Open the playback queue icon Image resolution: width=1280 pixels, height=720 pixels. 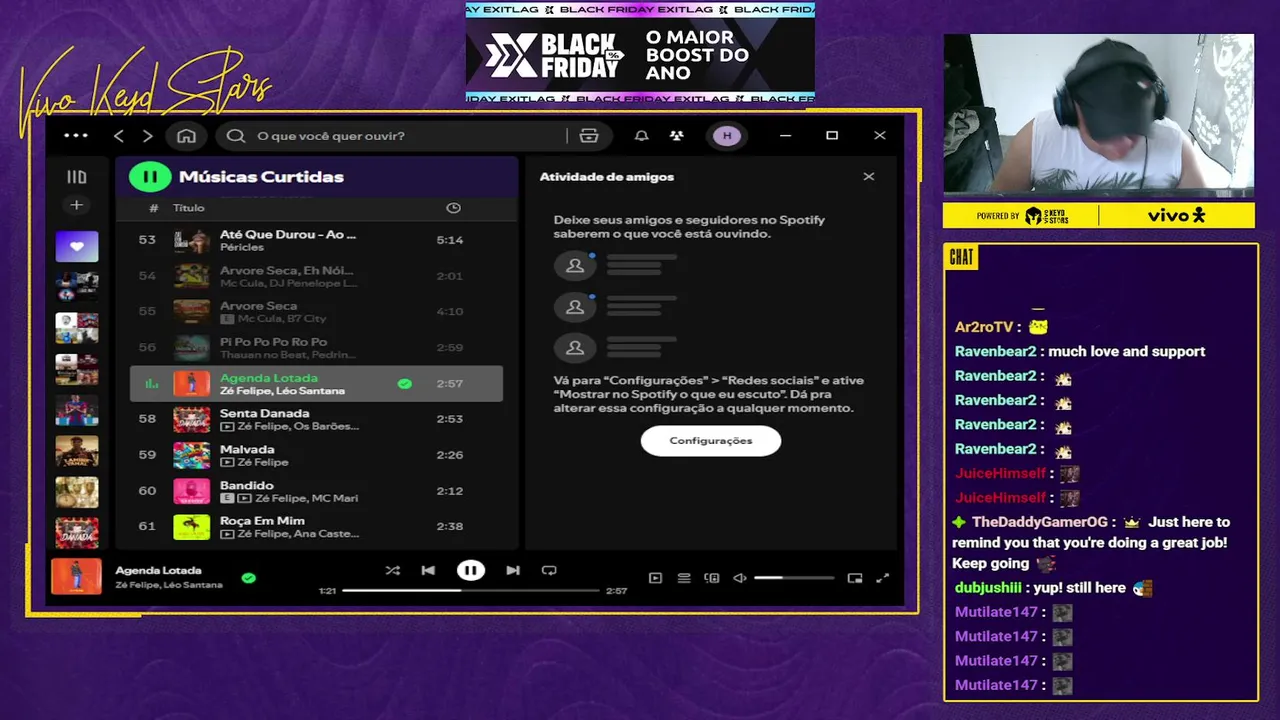click(684, 578)
